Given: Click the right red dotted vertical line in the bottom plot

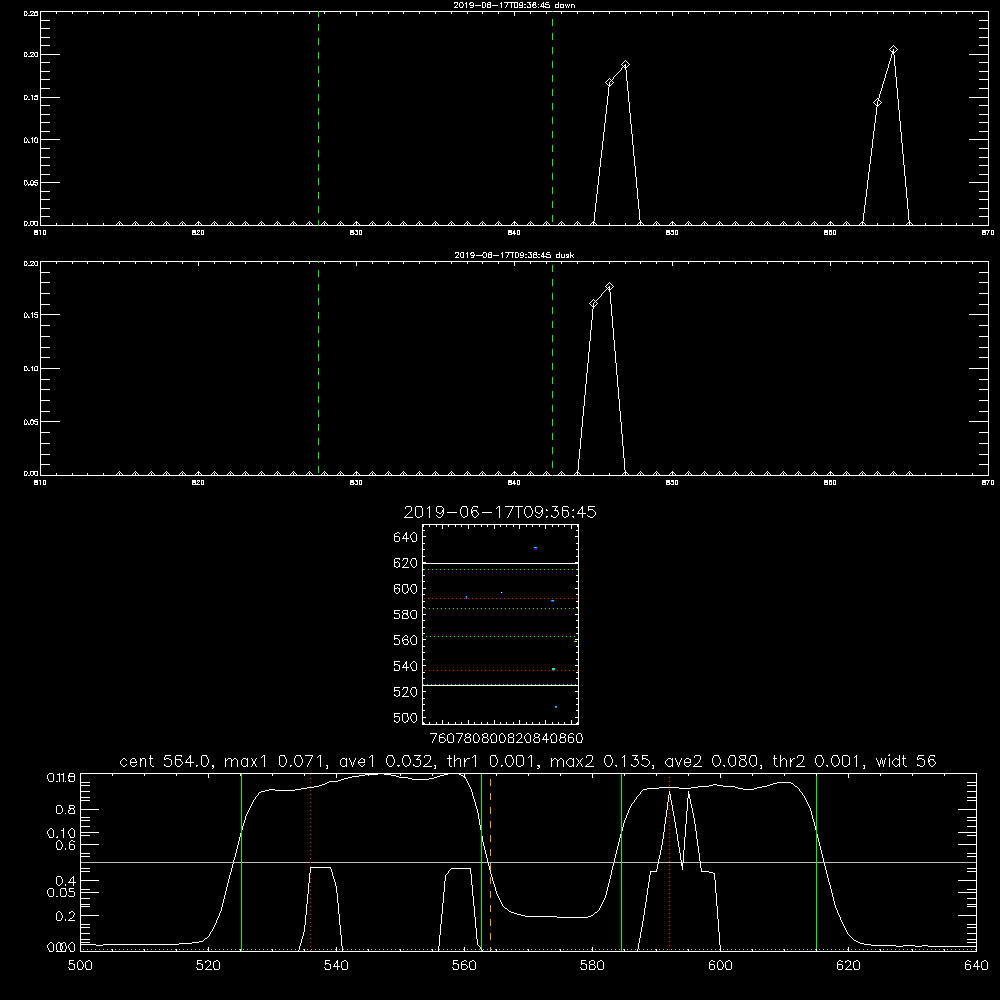Looking at the screenshot, I should click(x=670, y=861).
